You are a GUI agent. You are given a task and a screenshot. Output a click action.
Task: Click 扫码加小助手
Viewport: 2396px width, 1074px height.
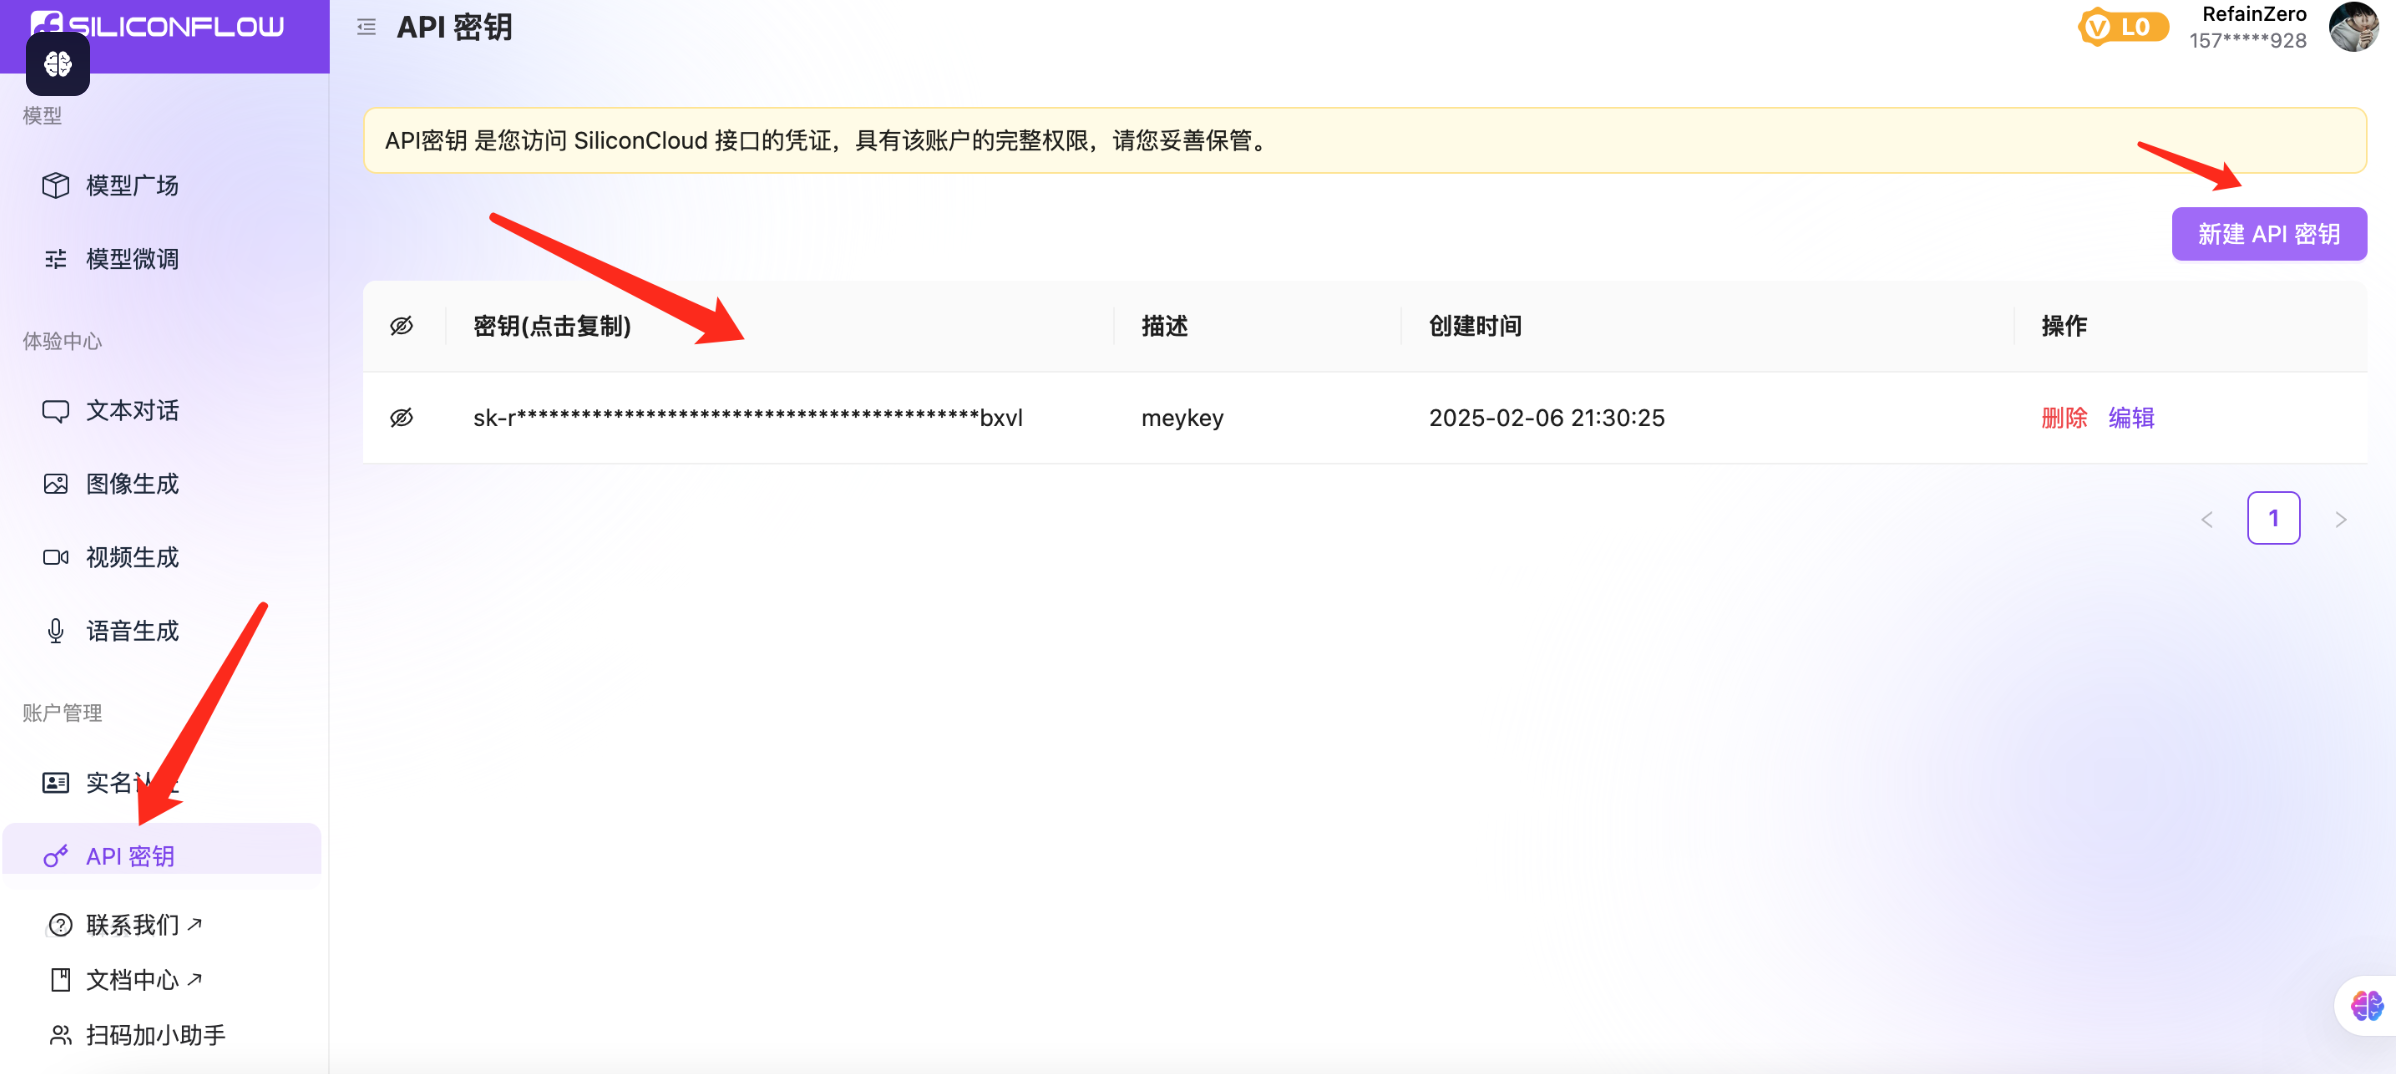156,1035
